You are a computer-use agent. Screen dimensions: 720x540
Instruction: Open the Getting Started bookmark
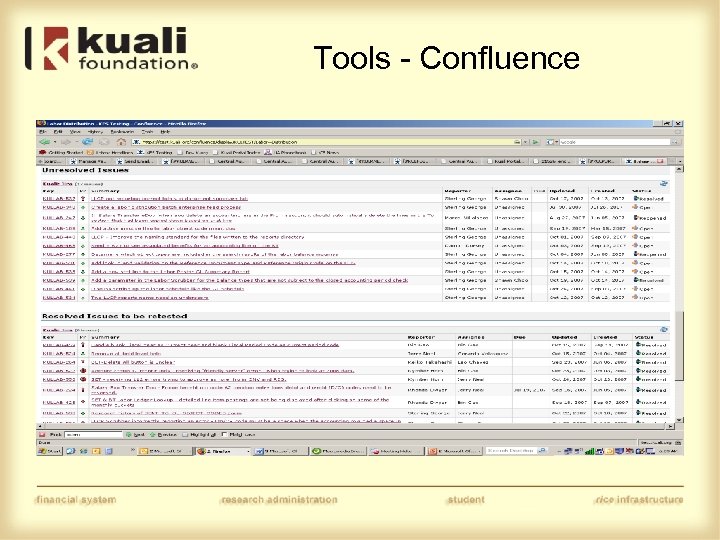coord(61,152)
